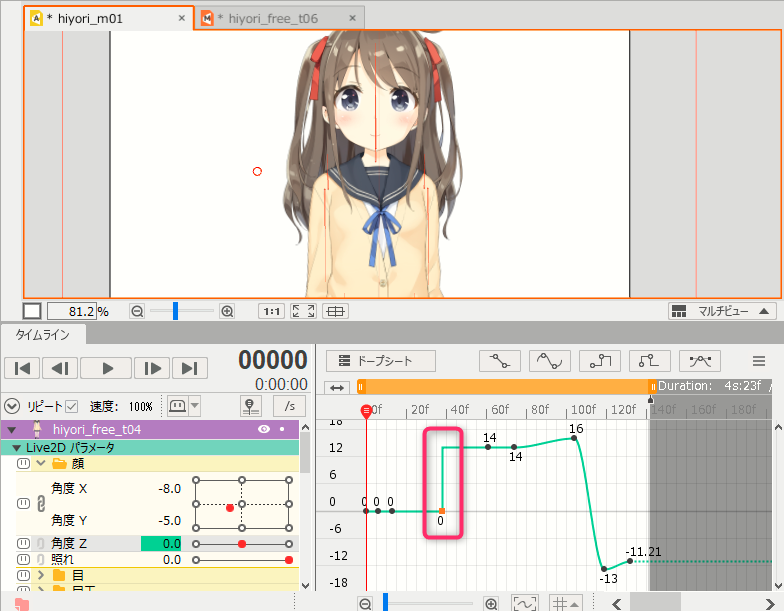Zoom in the graph editor timeline
Viewport: 784px width, 611px height.
click(491, 603)
